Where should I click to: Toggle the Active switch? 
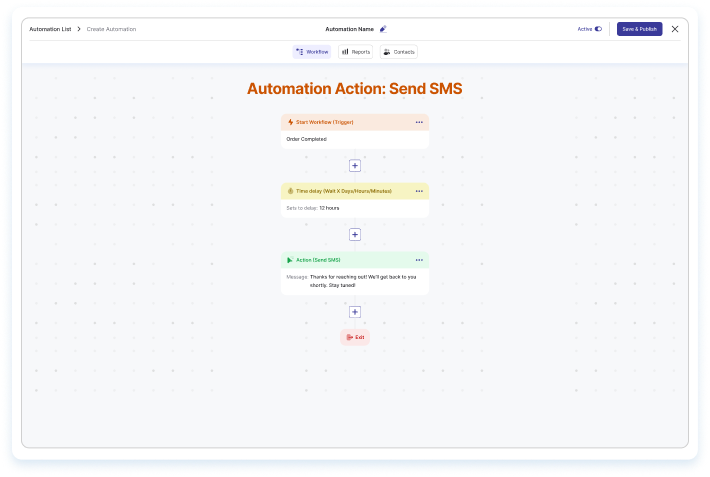coord(598,29)
